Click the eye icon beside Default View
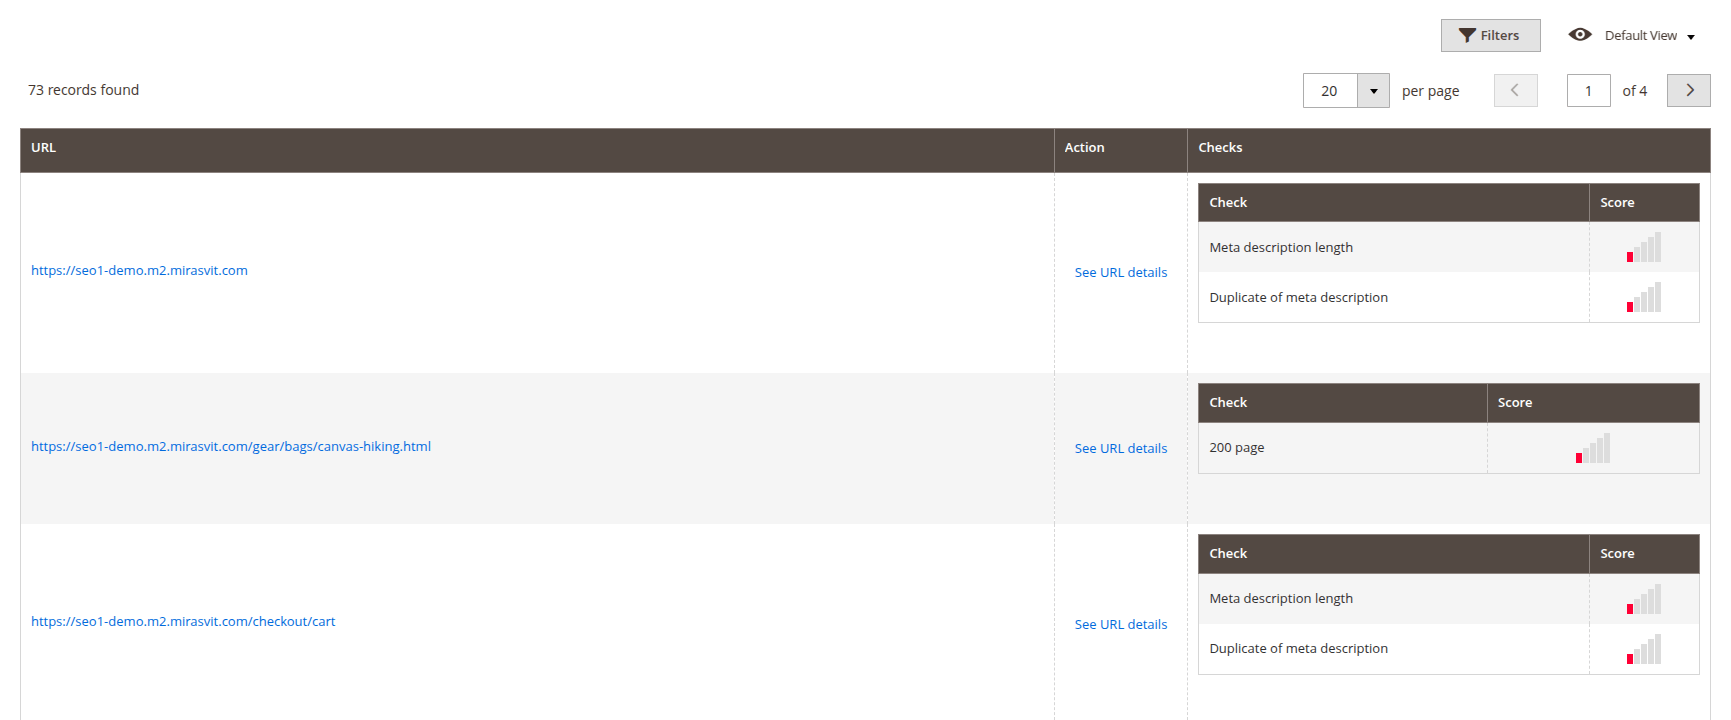This screenshot has width=1731, height=720. tap(1580, 35)
